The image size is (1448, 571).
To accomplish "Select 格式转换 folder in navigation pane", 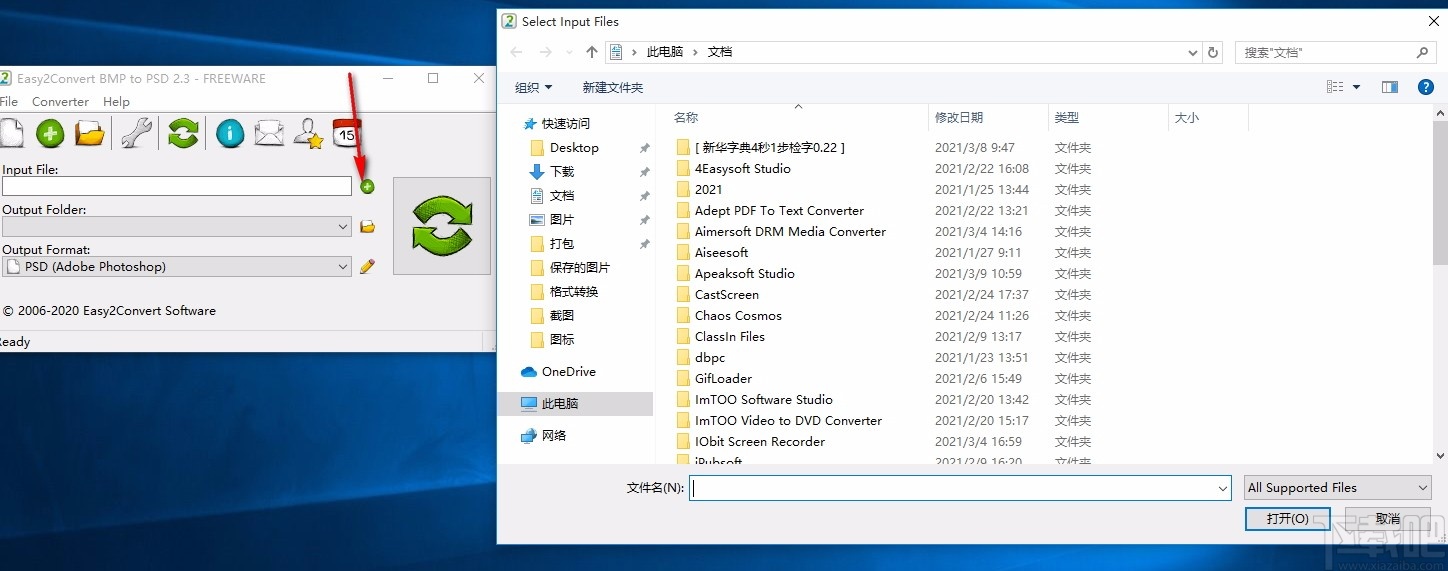I will [574, 291].
